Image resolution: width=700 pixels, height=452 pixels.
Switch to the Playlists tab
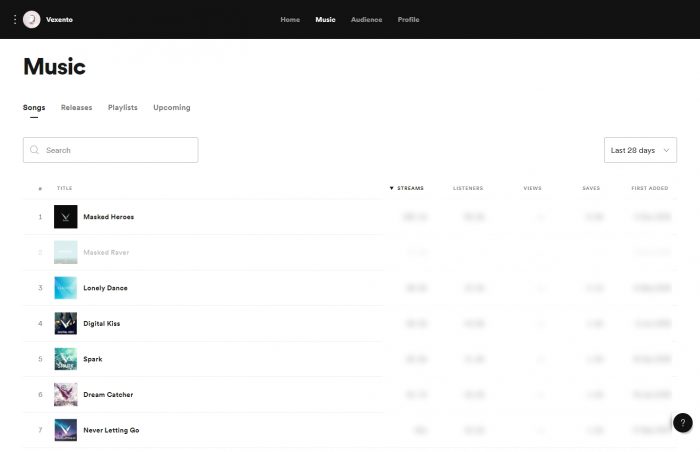[123, 107]
